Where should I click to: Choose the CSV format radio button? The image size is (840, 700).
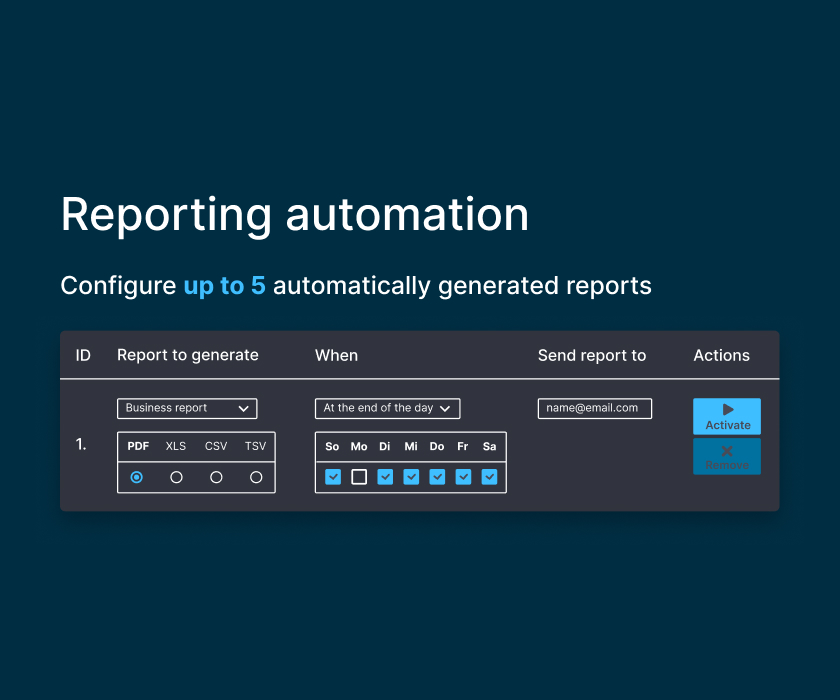coord(216,477)
